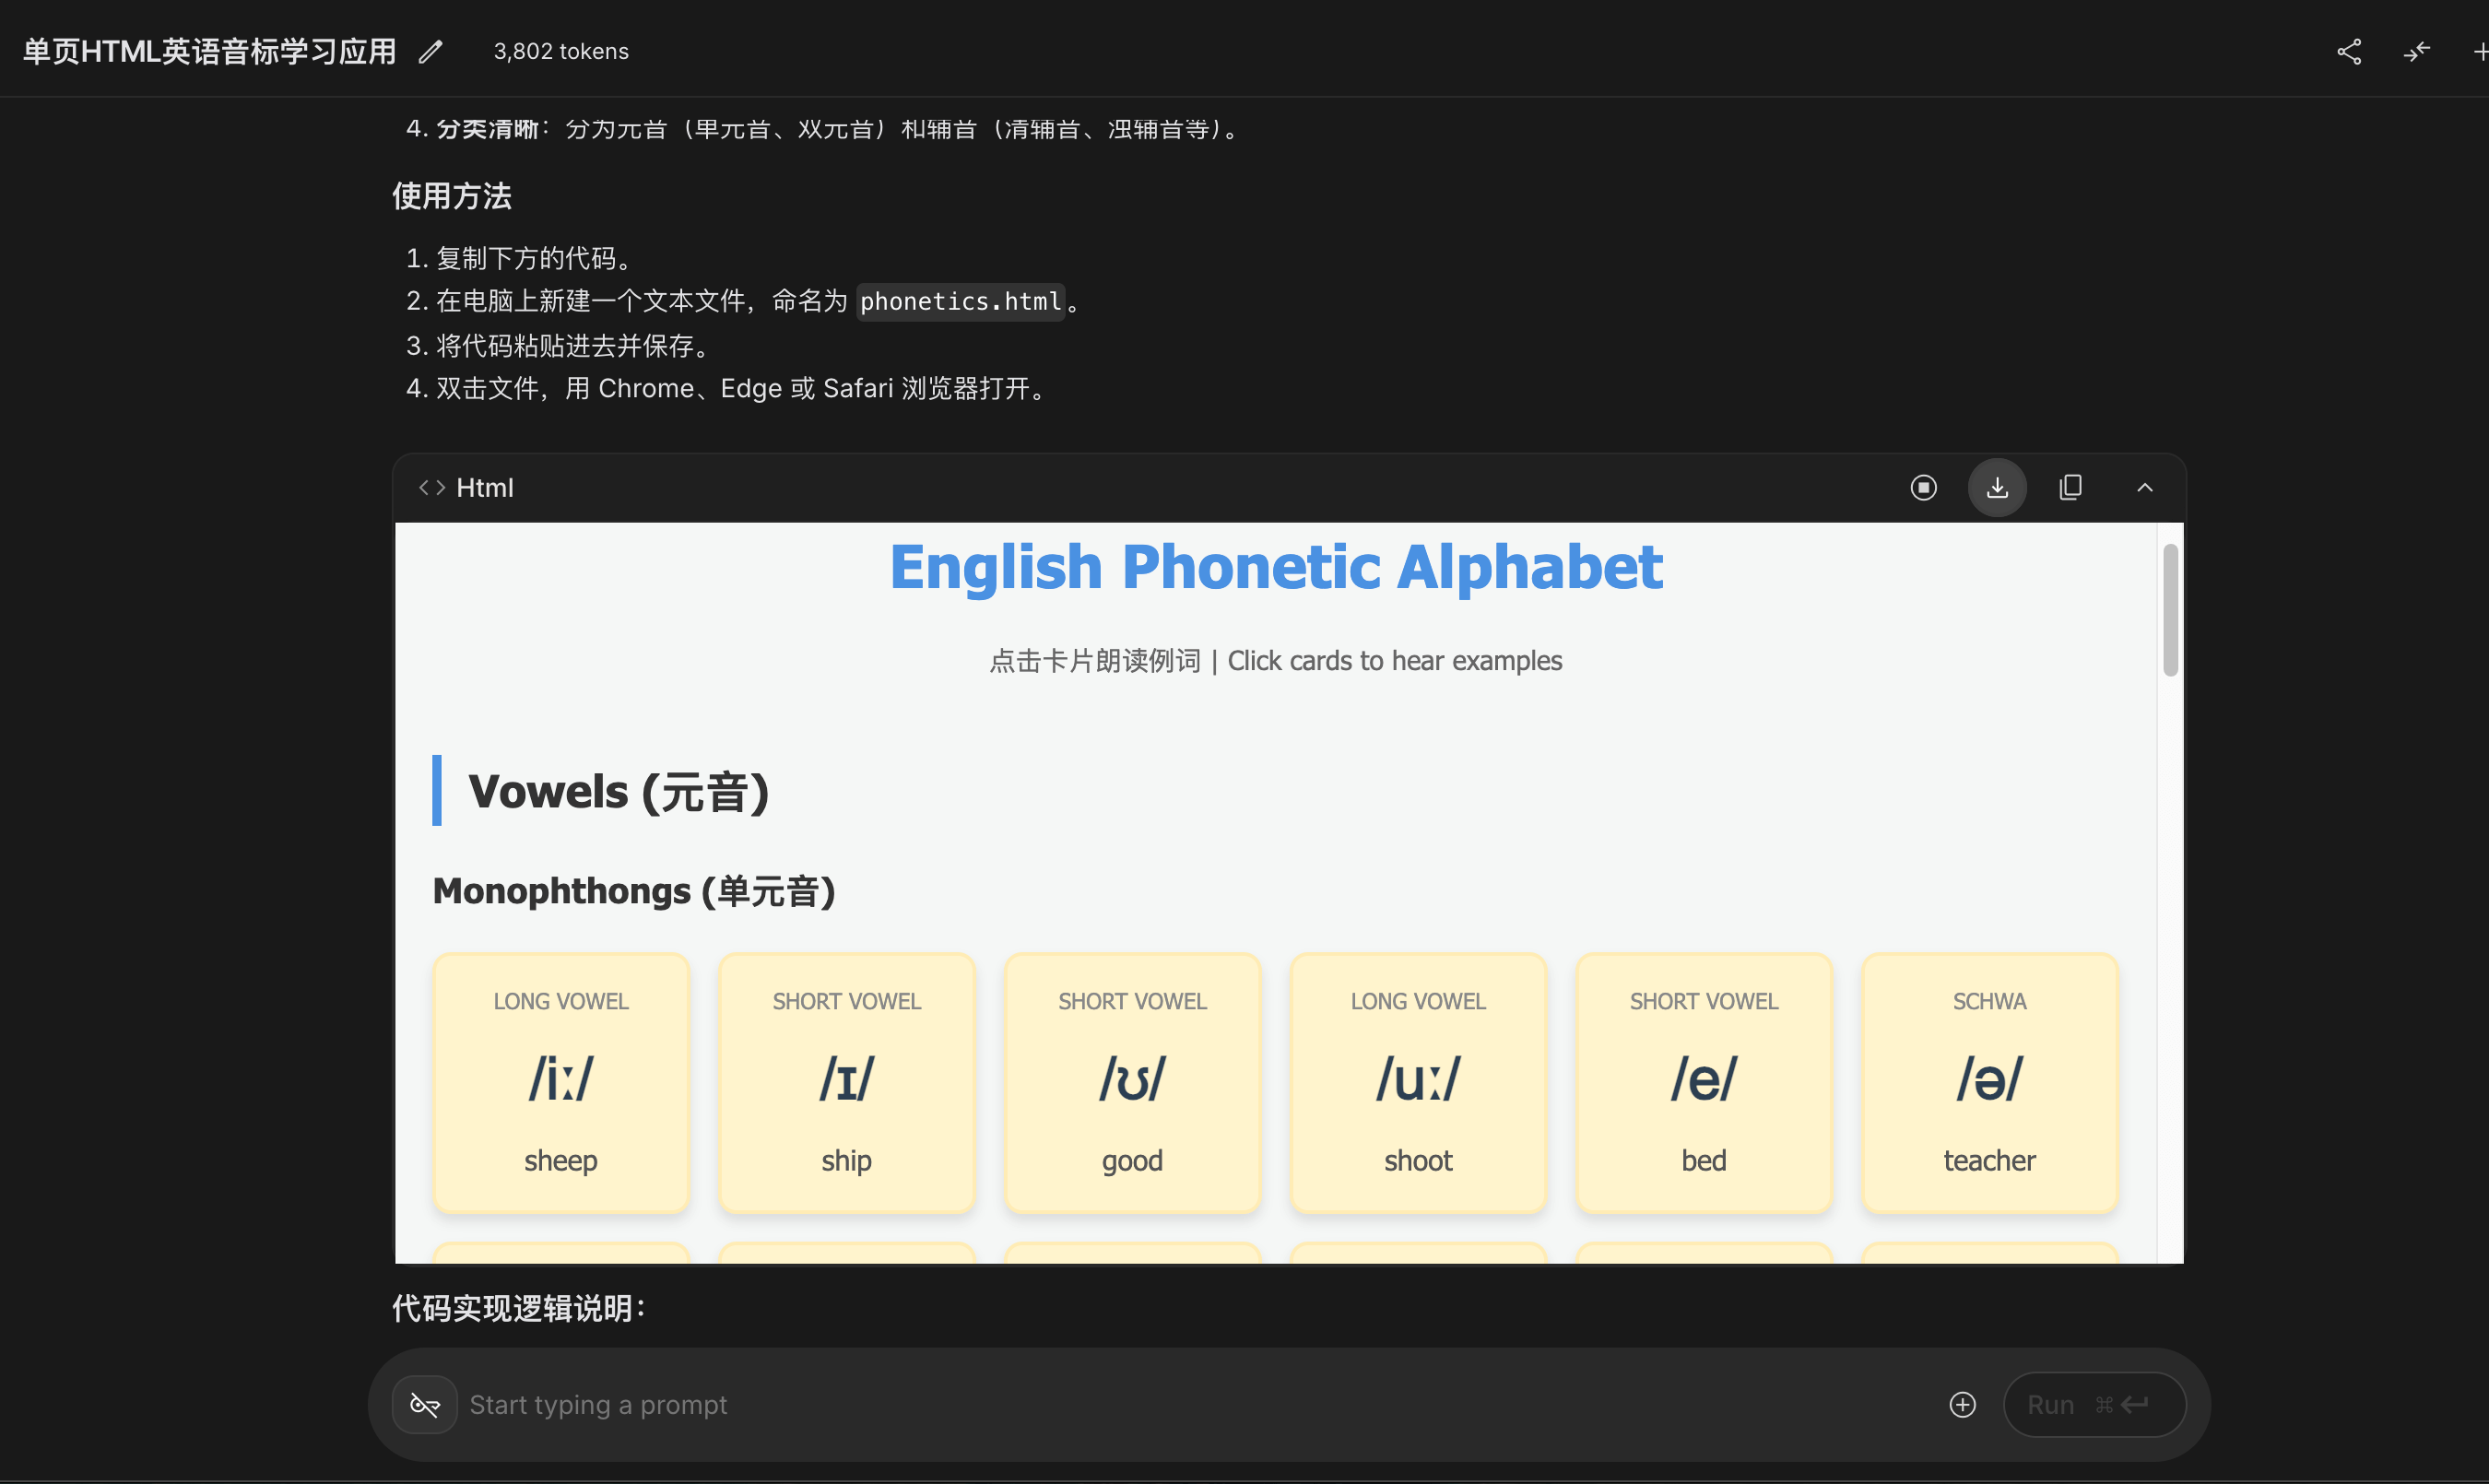The width and height of the screenshot is (2489, 1484).
Task: Click the preview pane vertical scrollbar
Action: (x=2169, y=610)
